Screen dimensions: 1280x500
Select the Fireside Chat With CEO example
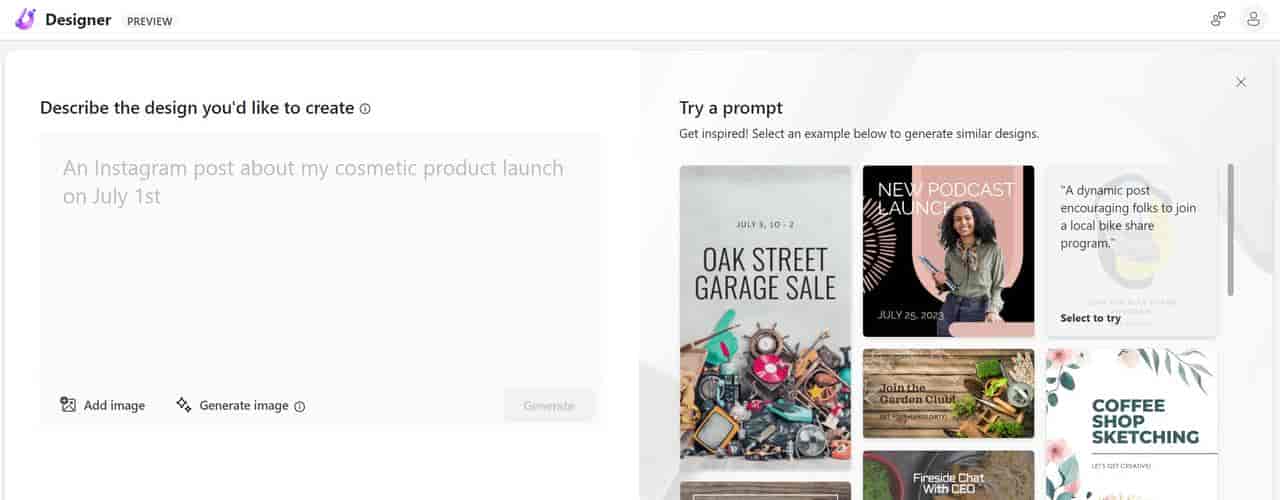click(948, 476)
